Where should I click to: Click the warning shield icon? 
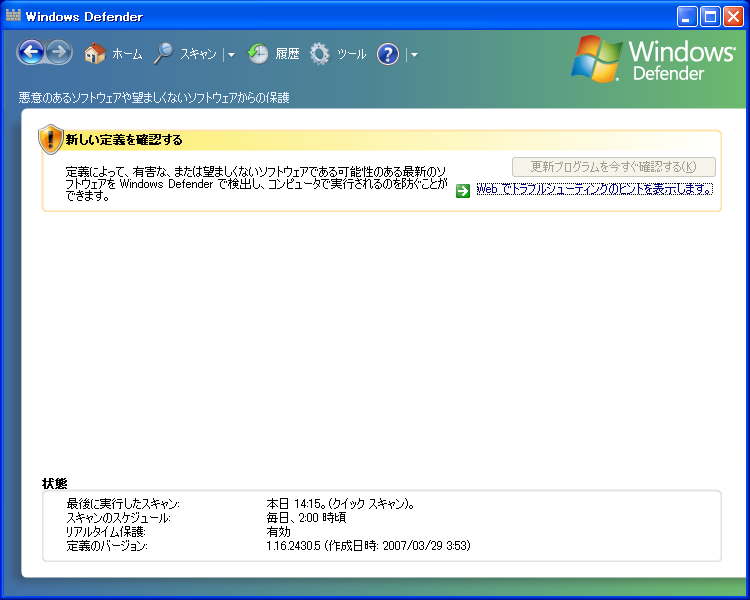51,139
